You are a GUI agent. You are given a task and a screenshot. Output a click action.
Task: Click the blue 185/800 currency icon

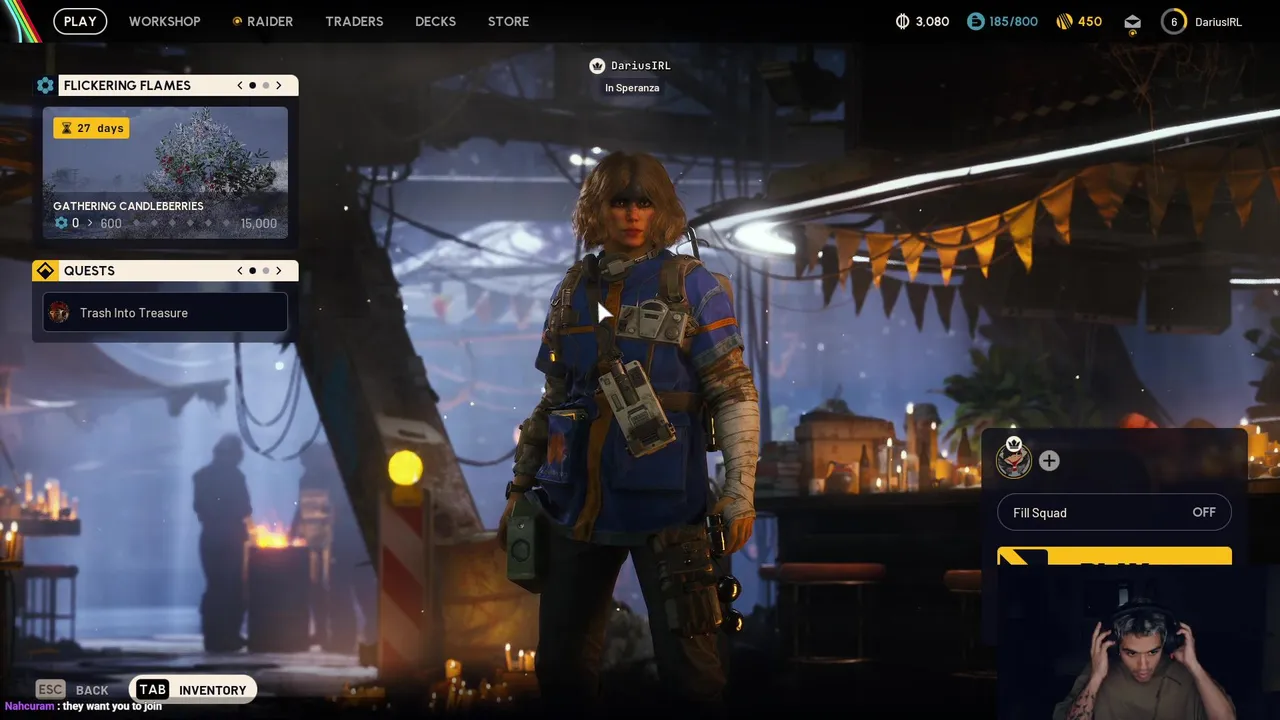(x=976, y=21)
